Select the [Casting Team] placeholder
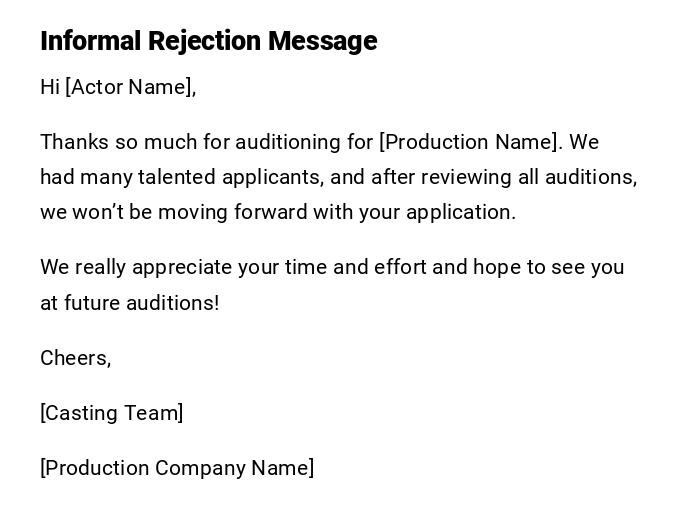This screenshot has height=530, width=700. tap(111, 413)
